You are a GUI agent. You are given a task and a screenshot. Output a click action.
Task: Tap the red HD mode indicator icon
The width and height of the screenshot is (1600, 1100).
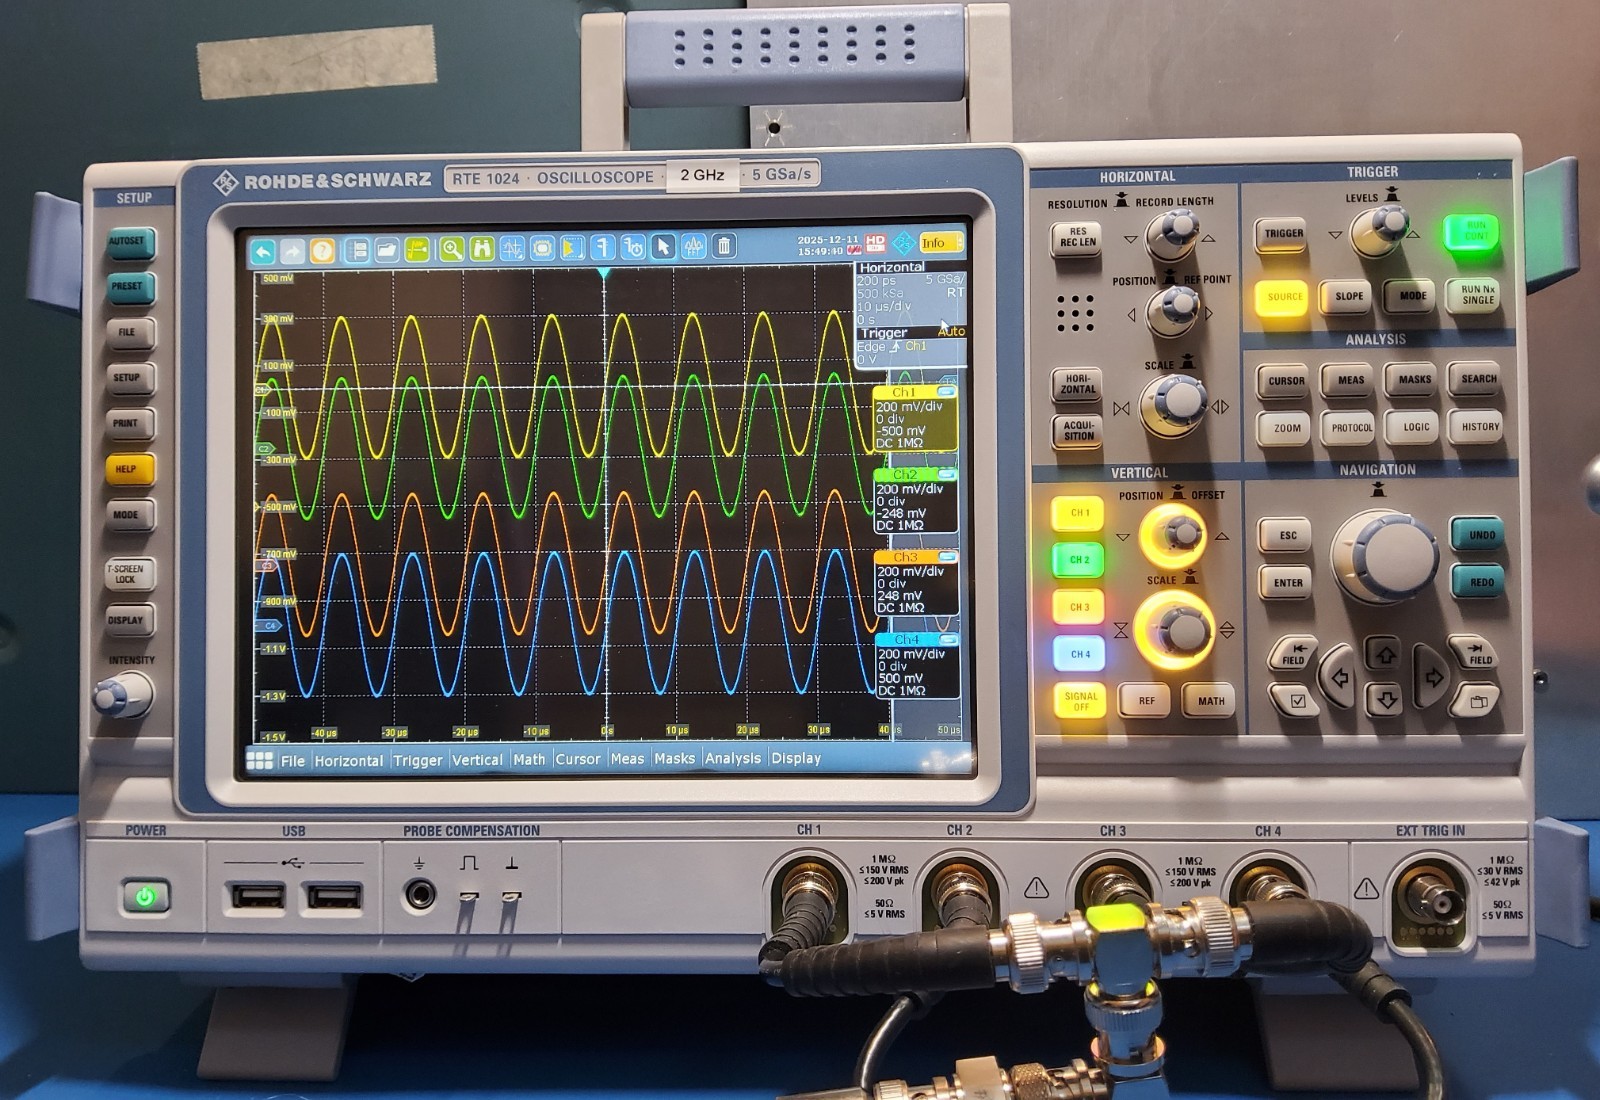pos(875,243)
